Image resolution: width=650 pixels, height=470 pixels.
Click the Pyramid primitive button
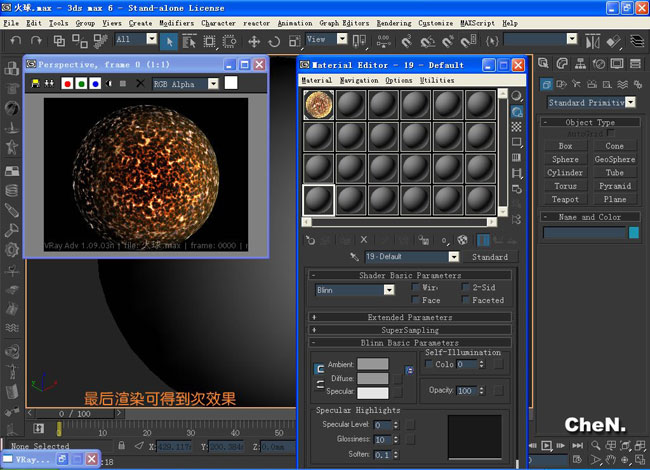point(615,186)
